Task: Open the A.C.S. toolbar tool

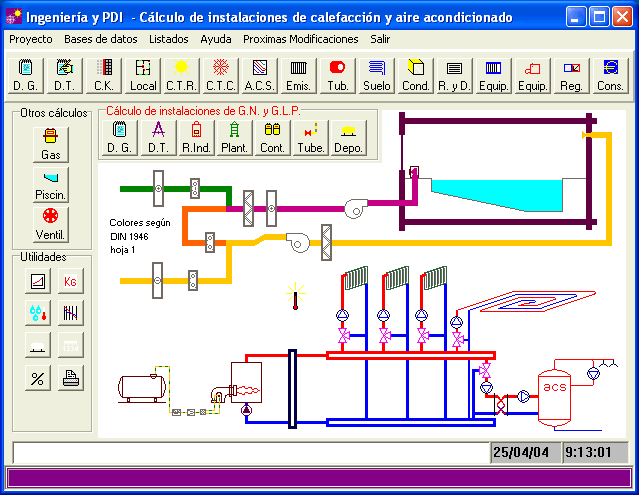Action: [260, 76]
